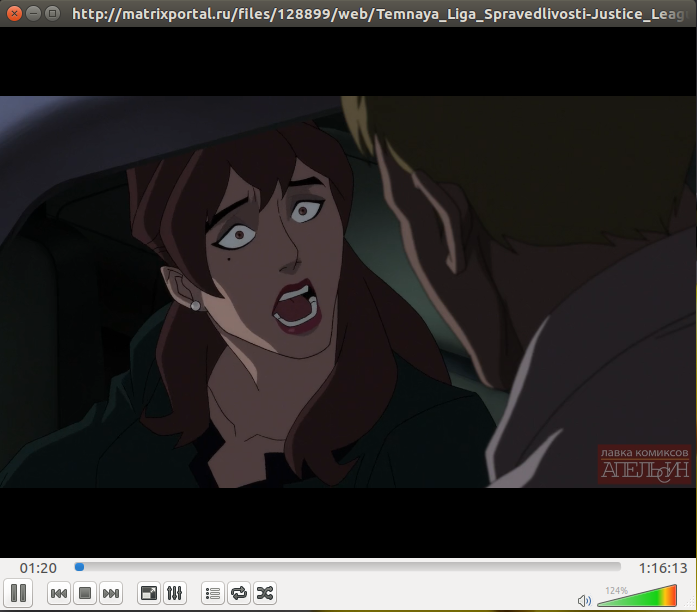
Task: Mute audio via speaker icon
Action: coord(584,600)
